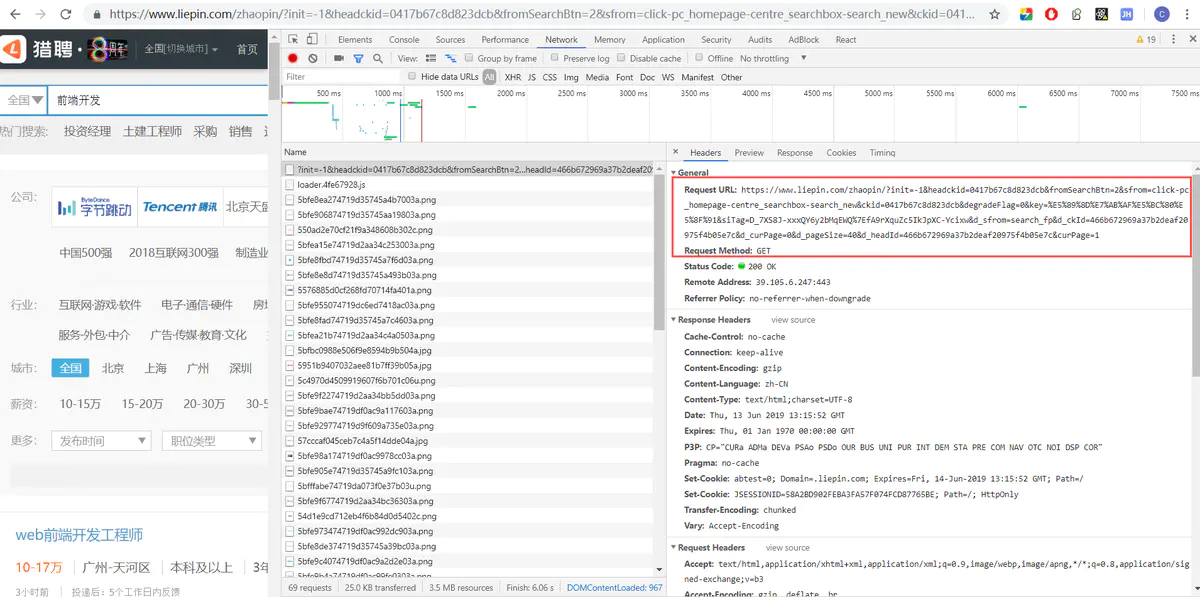
Task: Open the AdBlock red hand extension
Action: pyautogui.click(x=1051, y=15)
